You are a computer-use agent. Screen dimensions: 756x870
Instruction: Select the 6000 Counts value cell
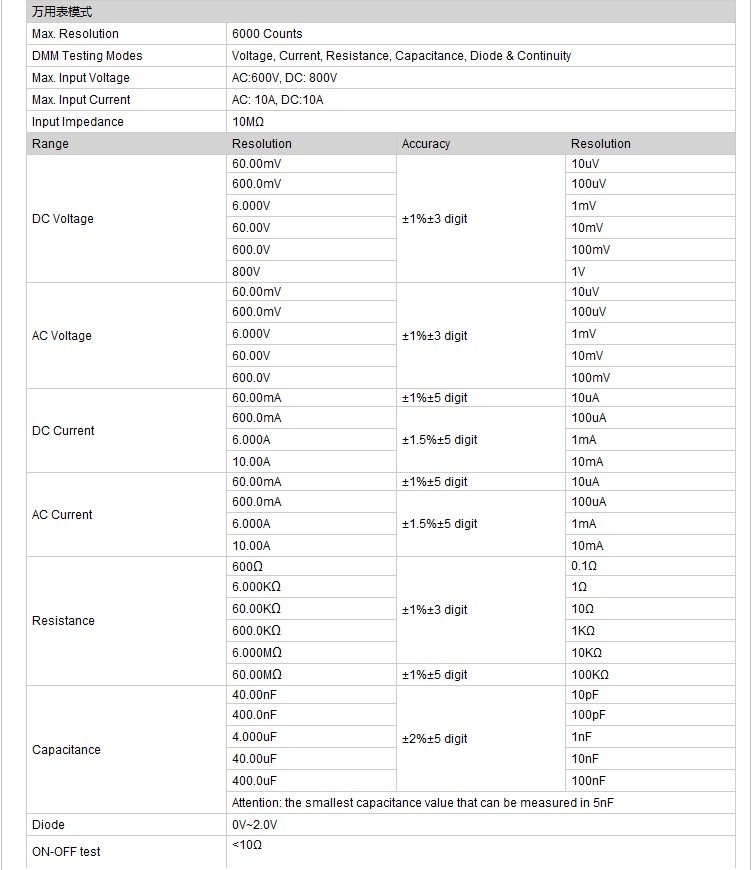(x=266, y=34)
